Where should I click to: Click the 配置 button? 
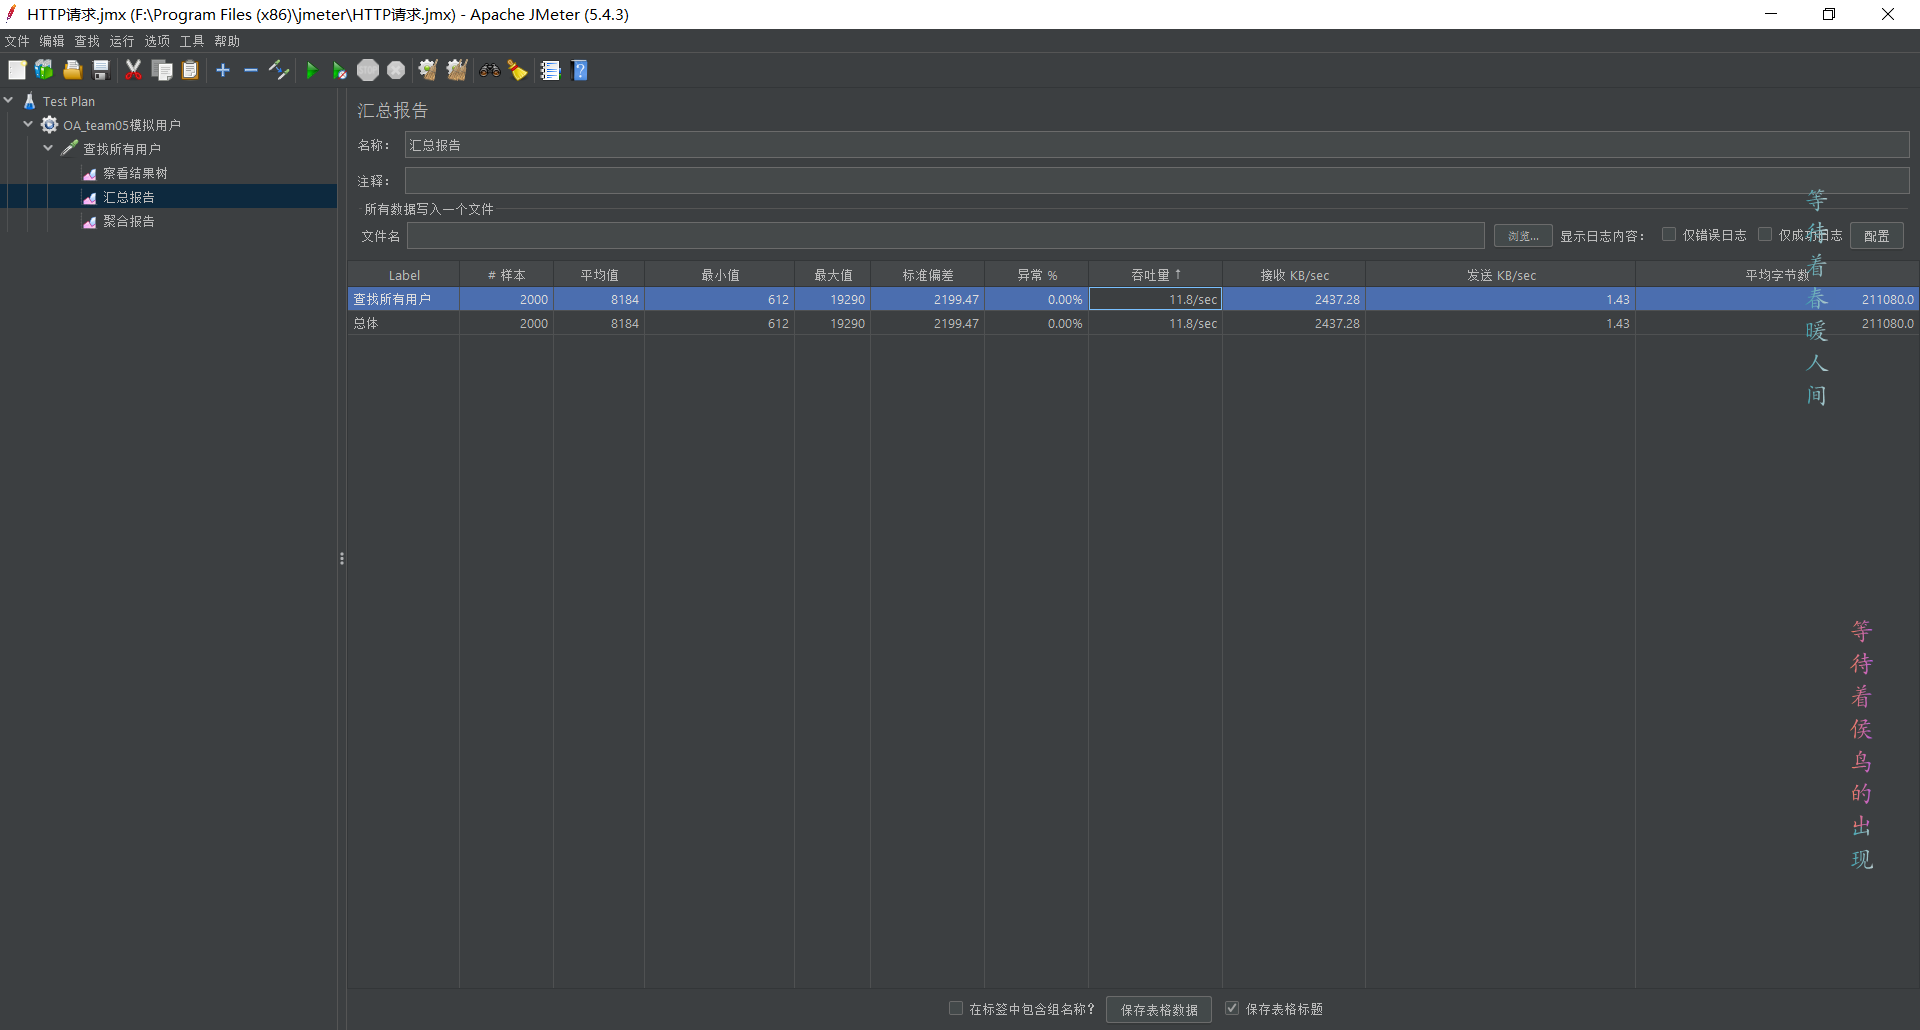point(1877,236)
